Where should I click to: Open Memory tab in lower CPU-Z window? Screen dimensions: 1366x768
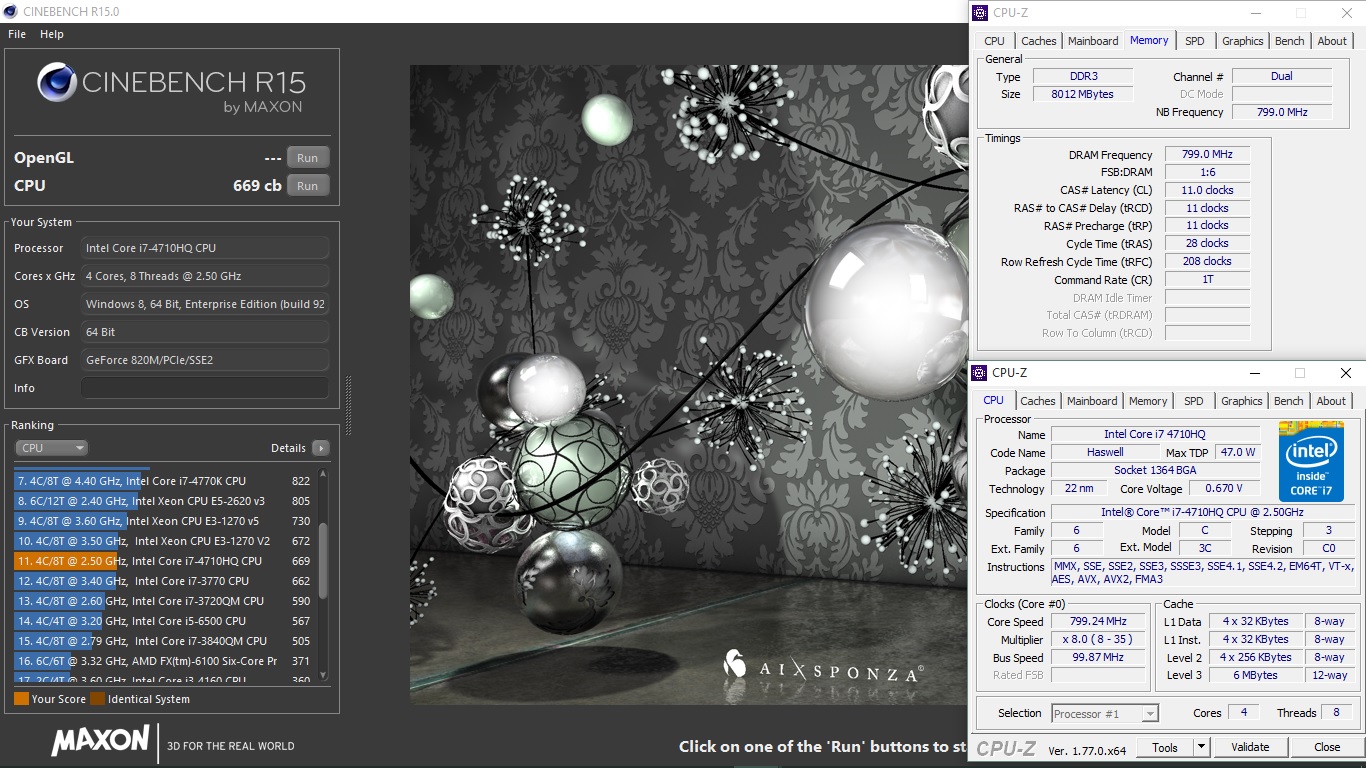(1148, 401)
